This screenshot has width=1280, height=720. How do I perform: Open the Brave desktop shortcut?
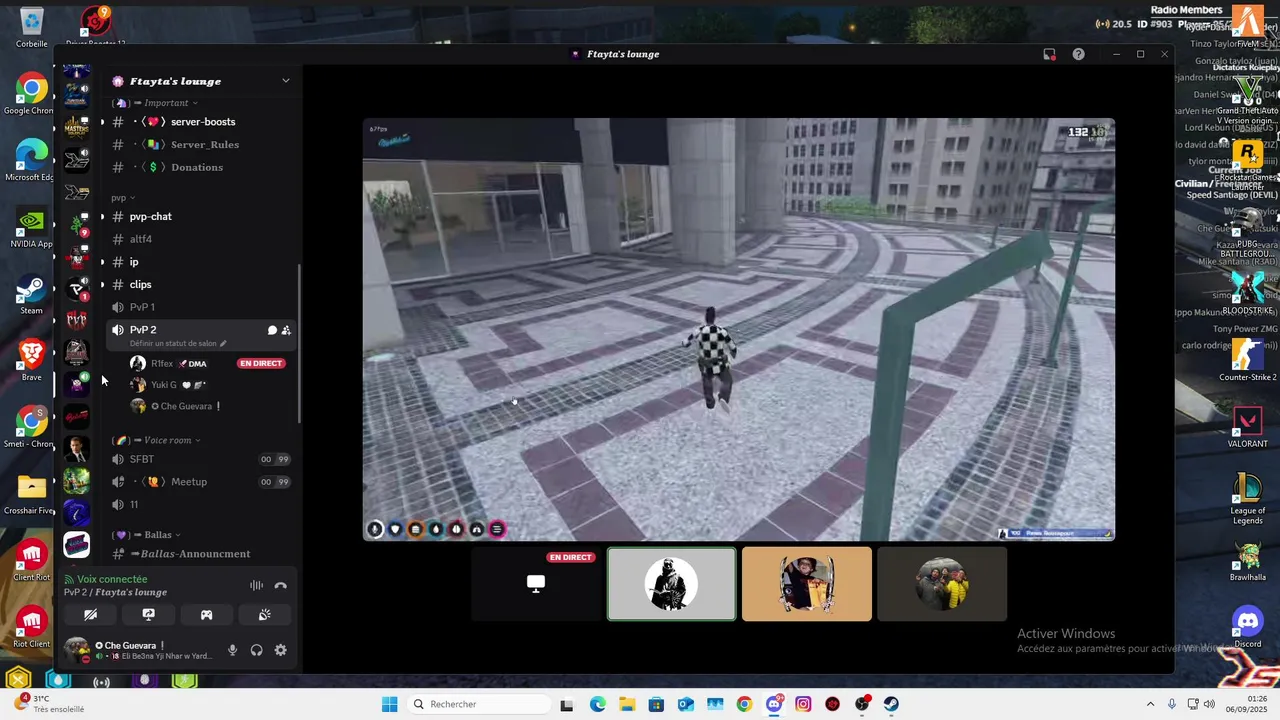pos(31,361)
